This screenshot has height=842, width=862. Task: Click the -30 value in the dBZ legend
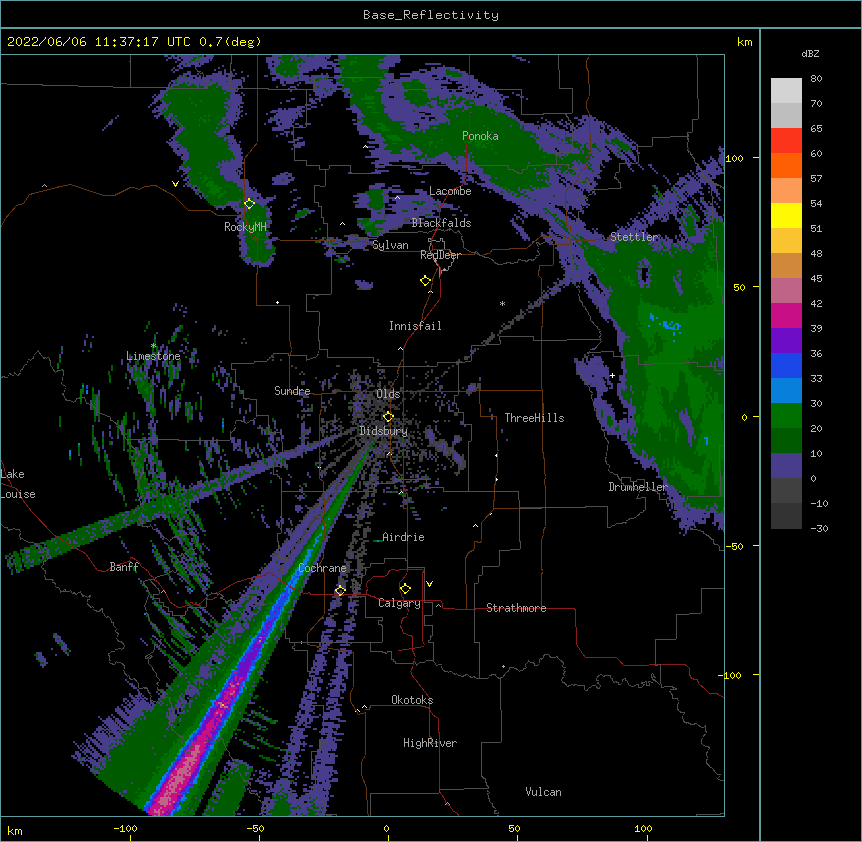[x=819, y=528]
